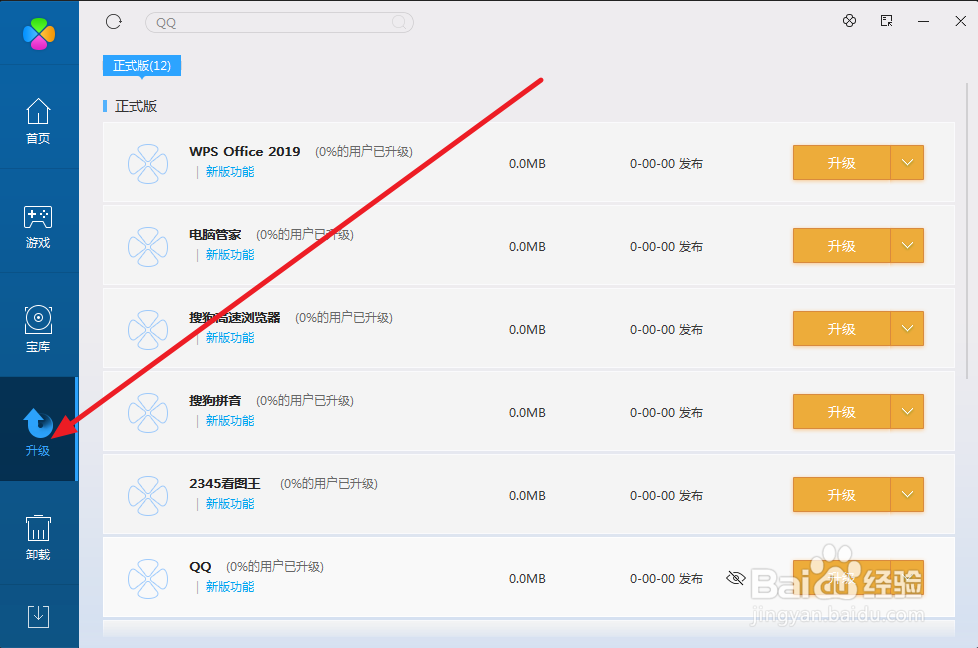978x648 pixels.
Task: Click the QQ title text in the list
Action: [x=200, y=566]
